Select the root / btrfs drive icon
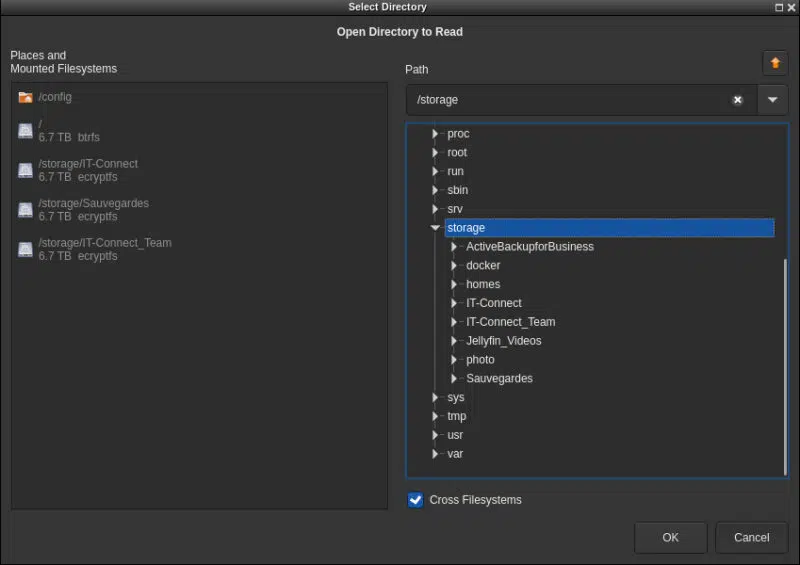Image resolution: width=800 pixels, height=565 pixels. (25, 131)
